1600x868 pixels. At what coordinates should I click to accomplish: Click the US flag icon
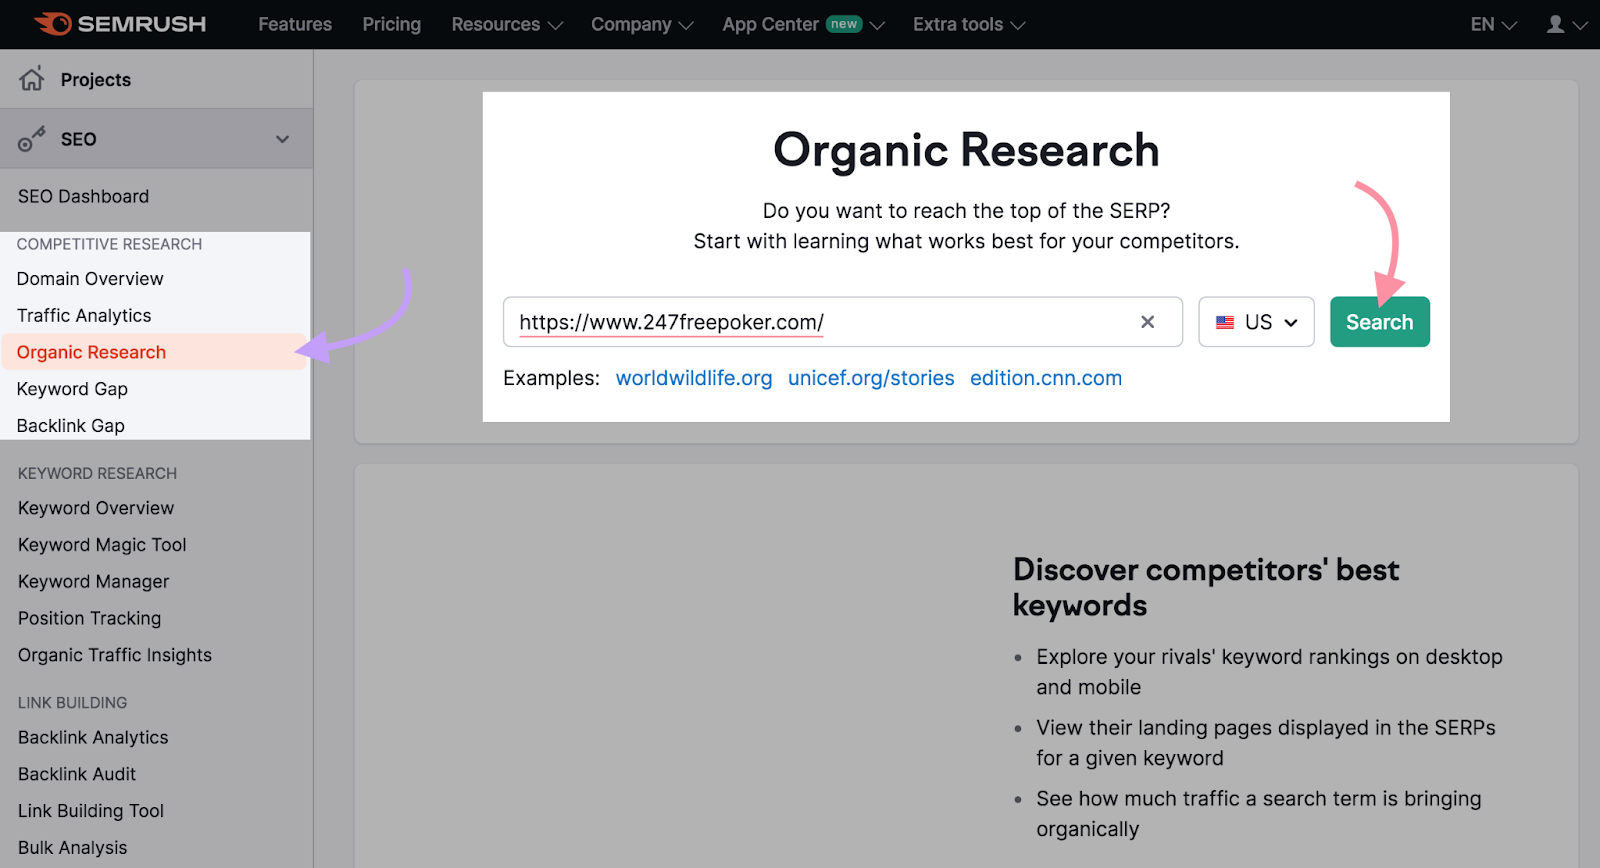(1225, 322)
